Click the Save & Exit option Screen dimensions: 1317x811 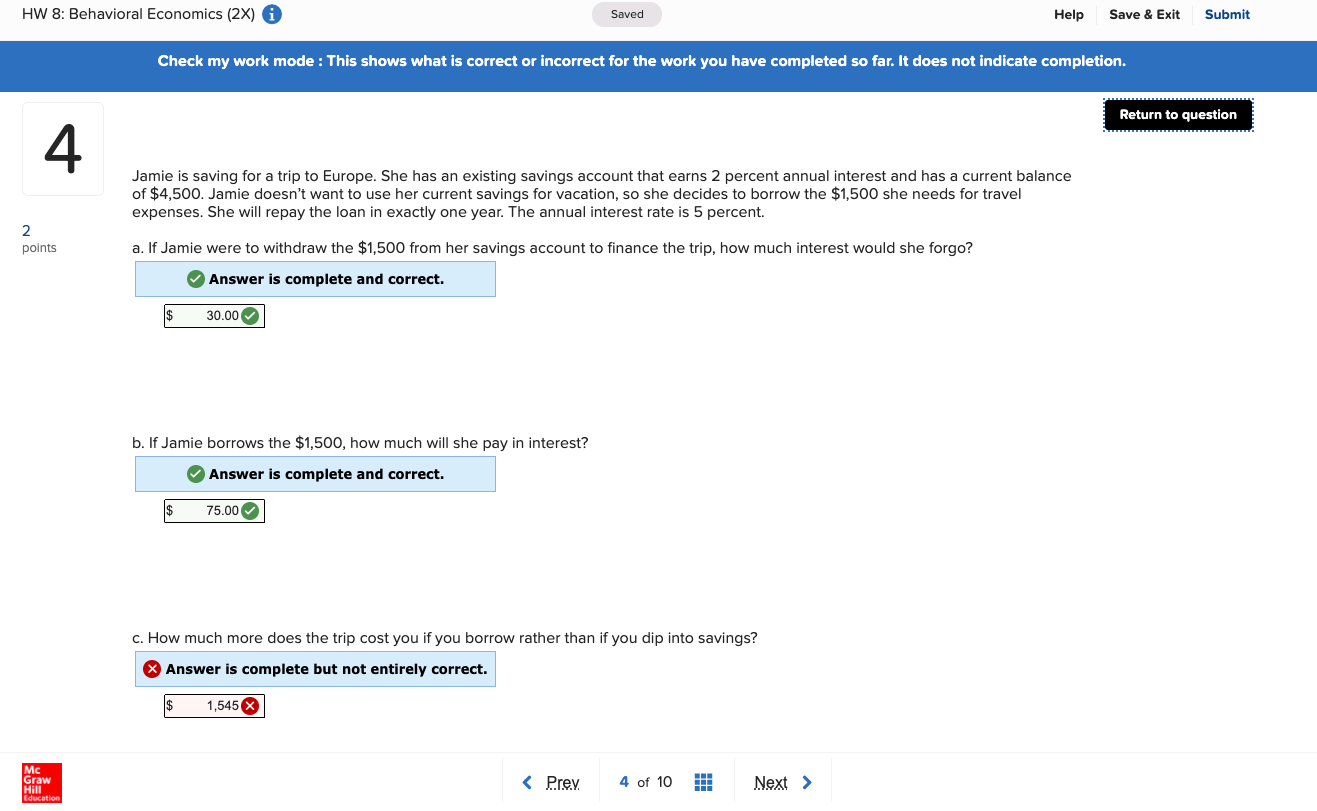1144,14
